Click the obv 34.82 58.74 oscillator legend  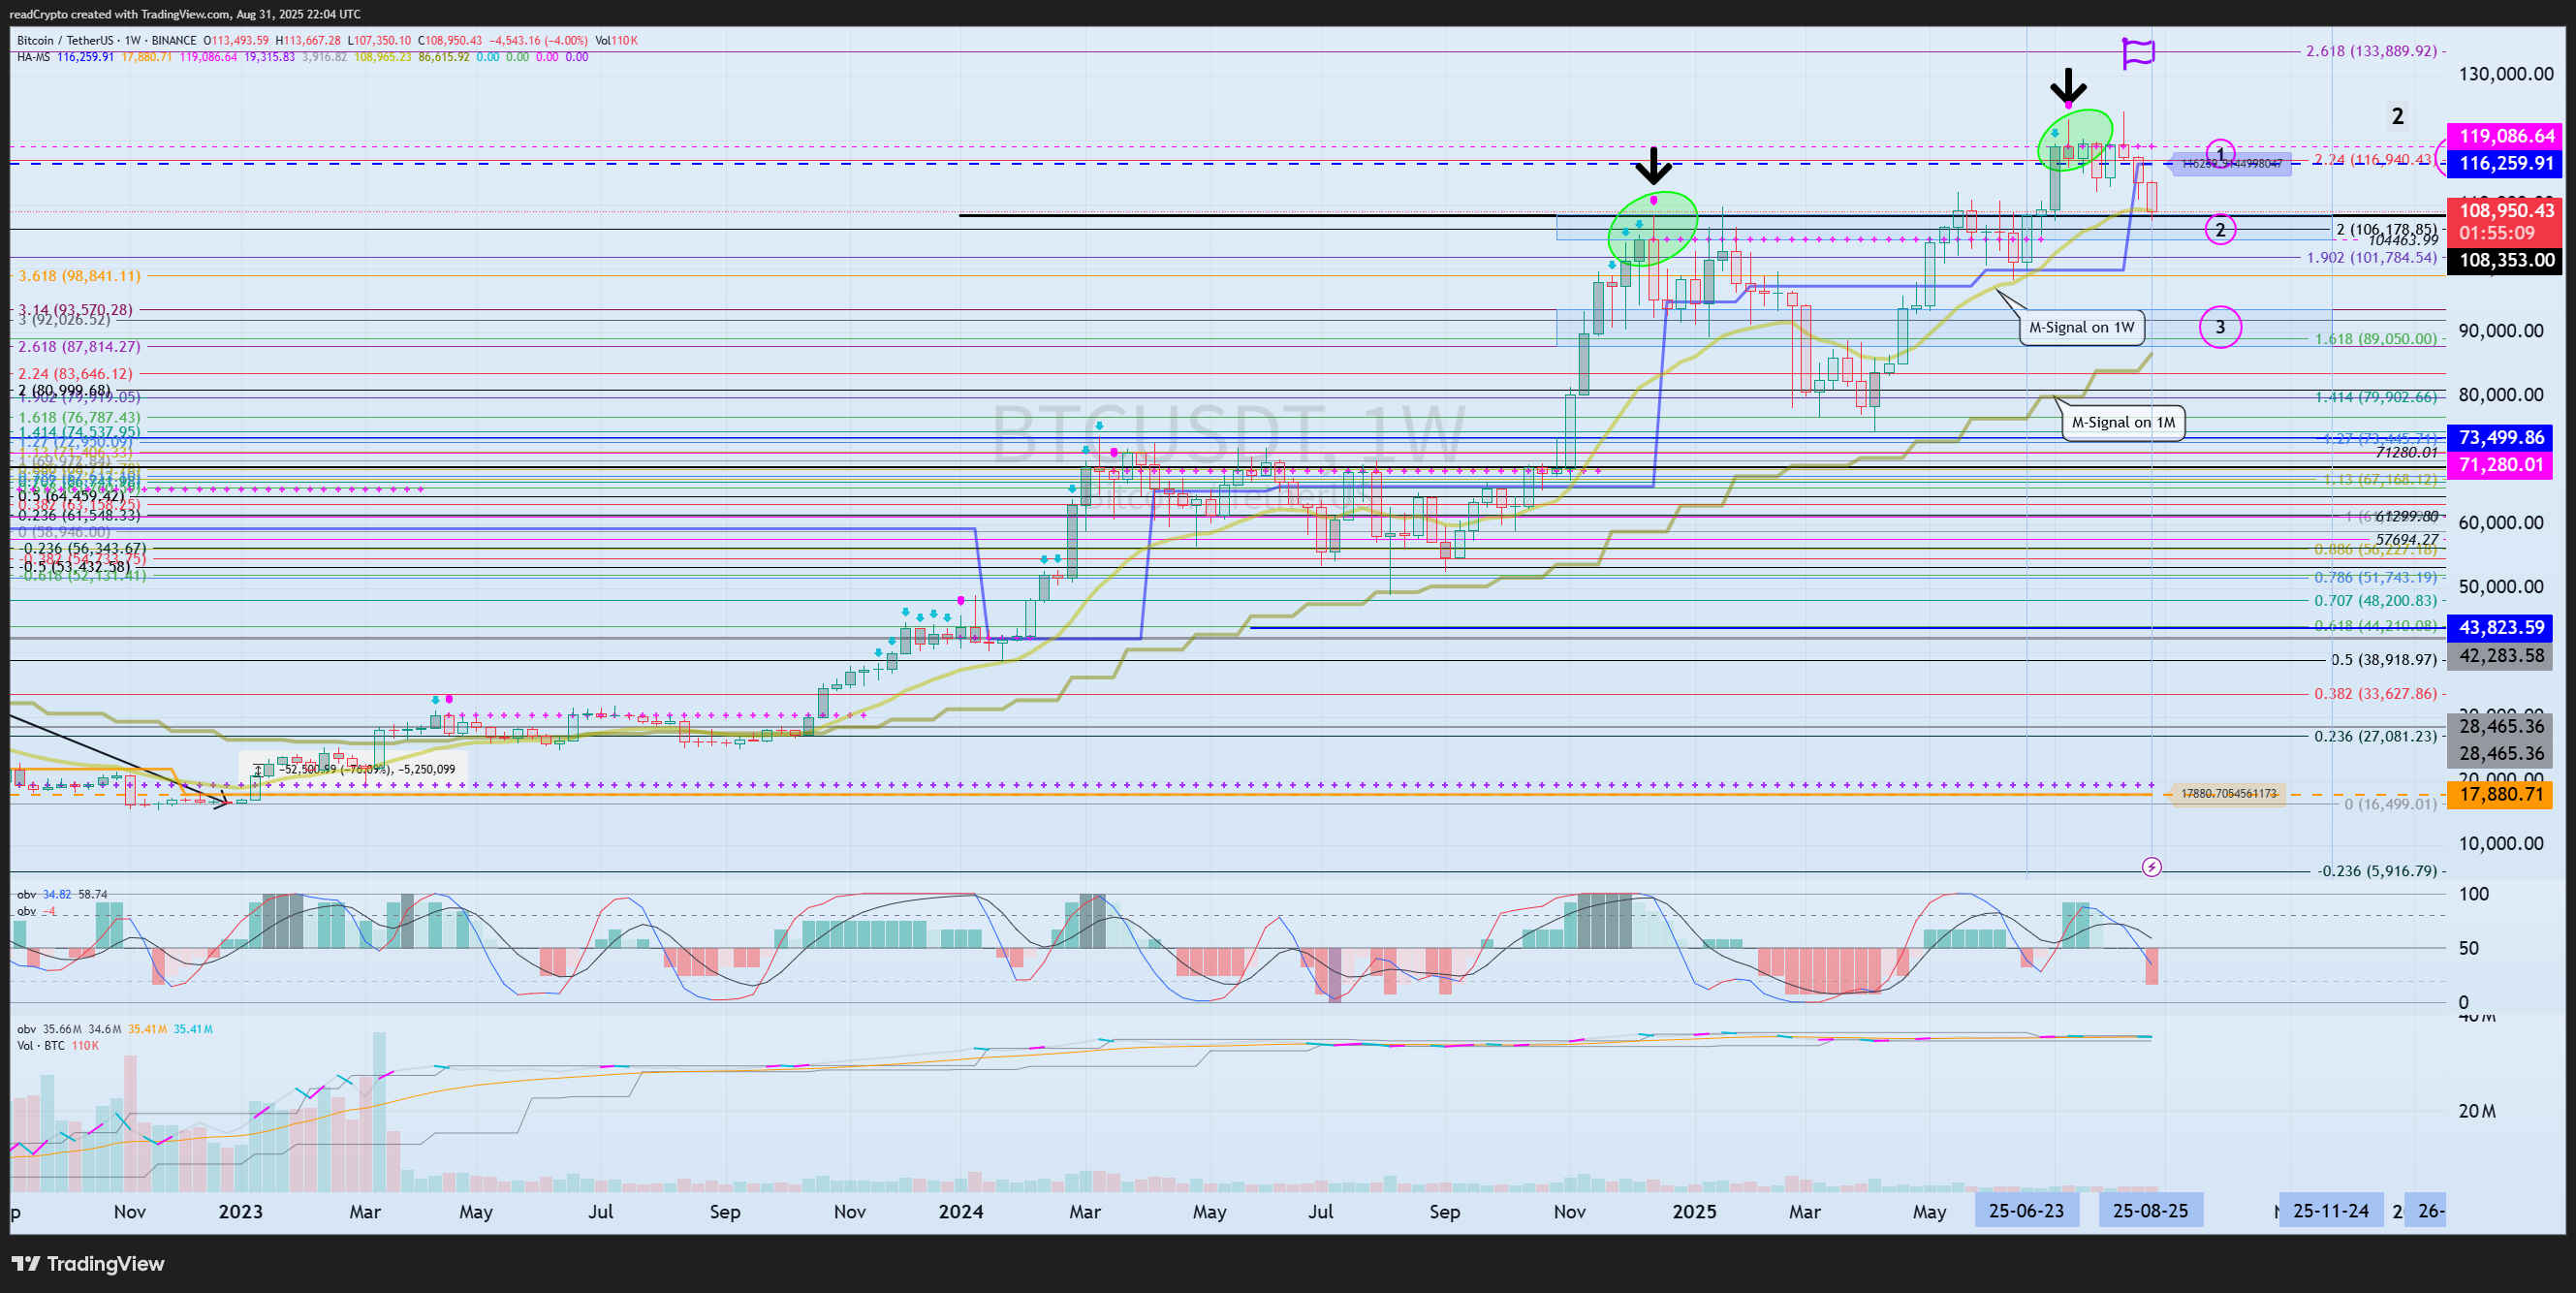pyautogui.click(x=62, y=894)
